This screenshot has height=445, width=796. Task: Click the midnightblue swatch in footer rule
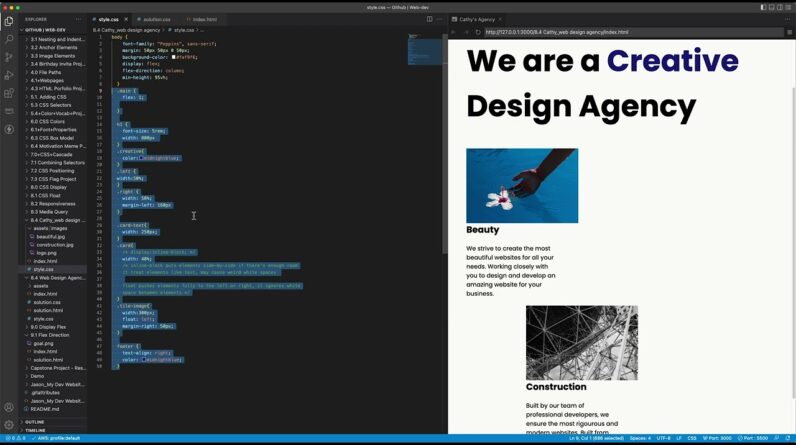(x=144, y=360)
